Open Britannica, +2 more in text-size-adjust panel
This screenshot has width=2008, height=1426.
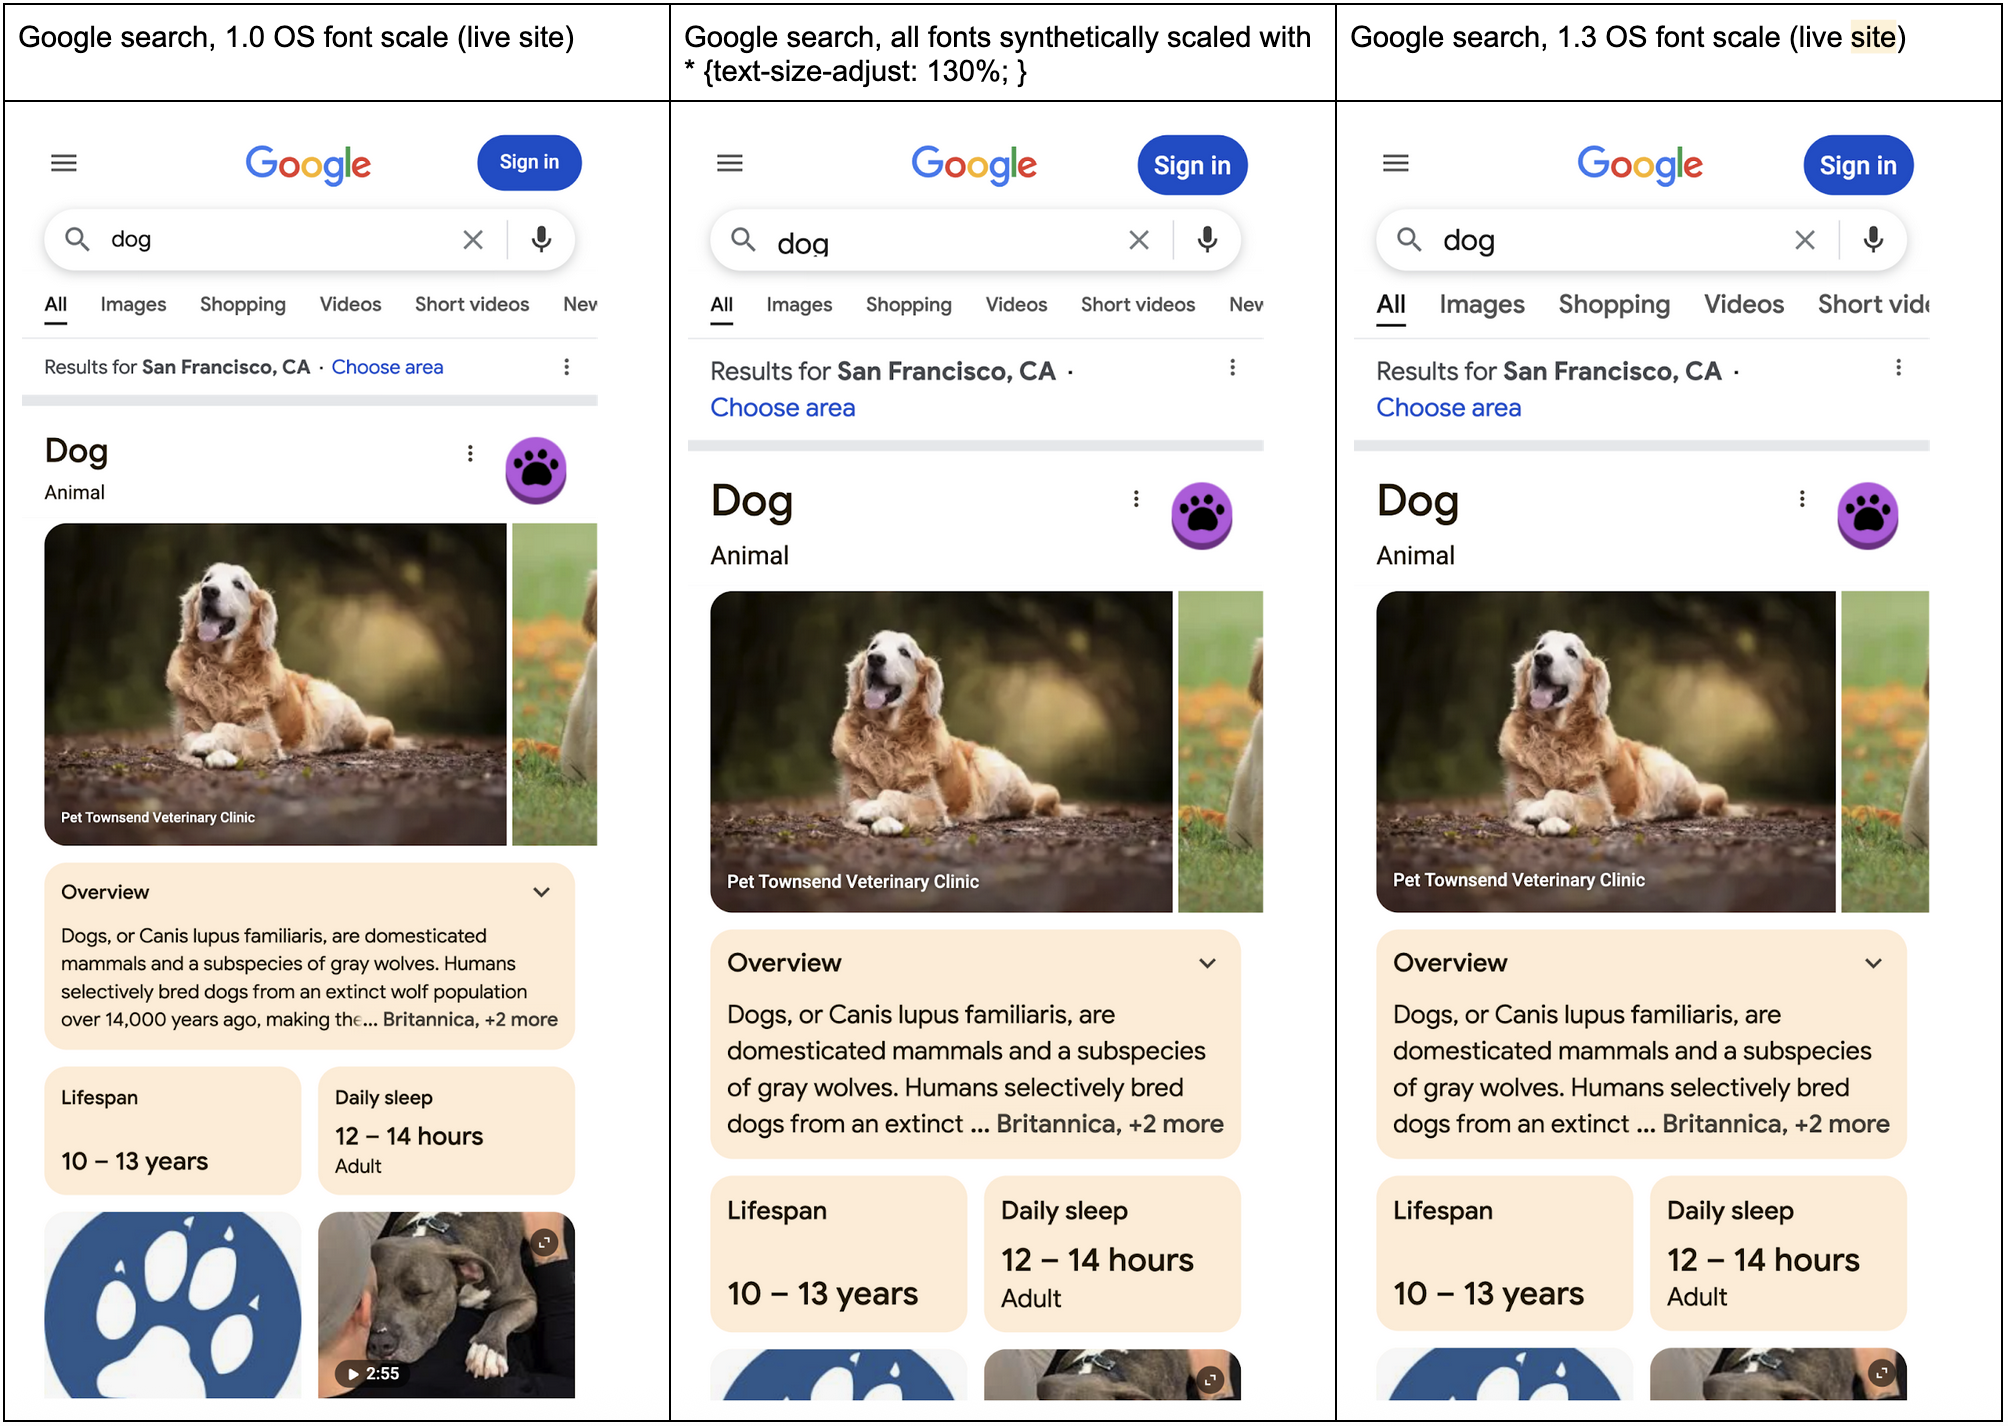[1110, 1124]
